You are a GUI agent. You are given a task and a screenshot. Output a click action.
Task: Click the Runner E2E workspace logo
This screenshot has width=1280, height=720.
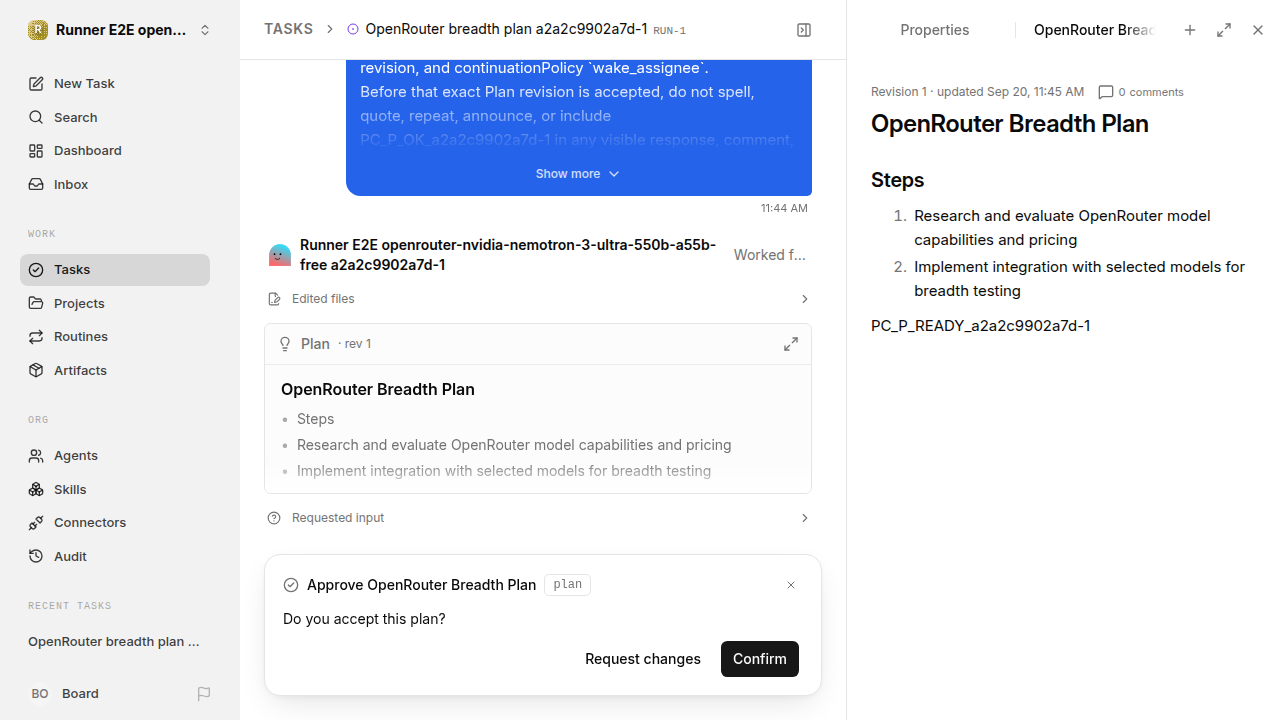[x=38, y=30]
